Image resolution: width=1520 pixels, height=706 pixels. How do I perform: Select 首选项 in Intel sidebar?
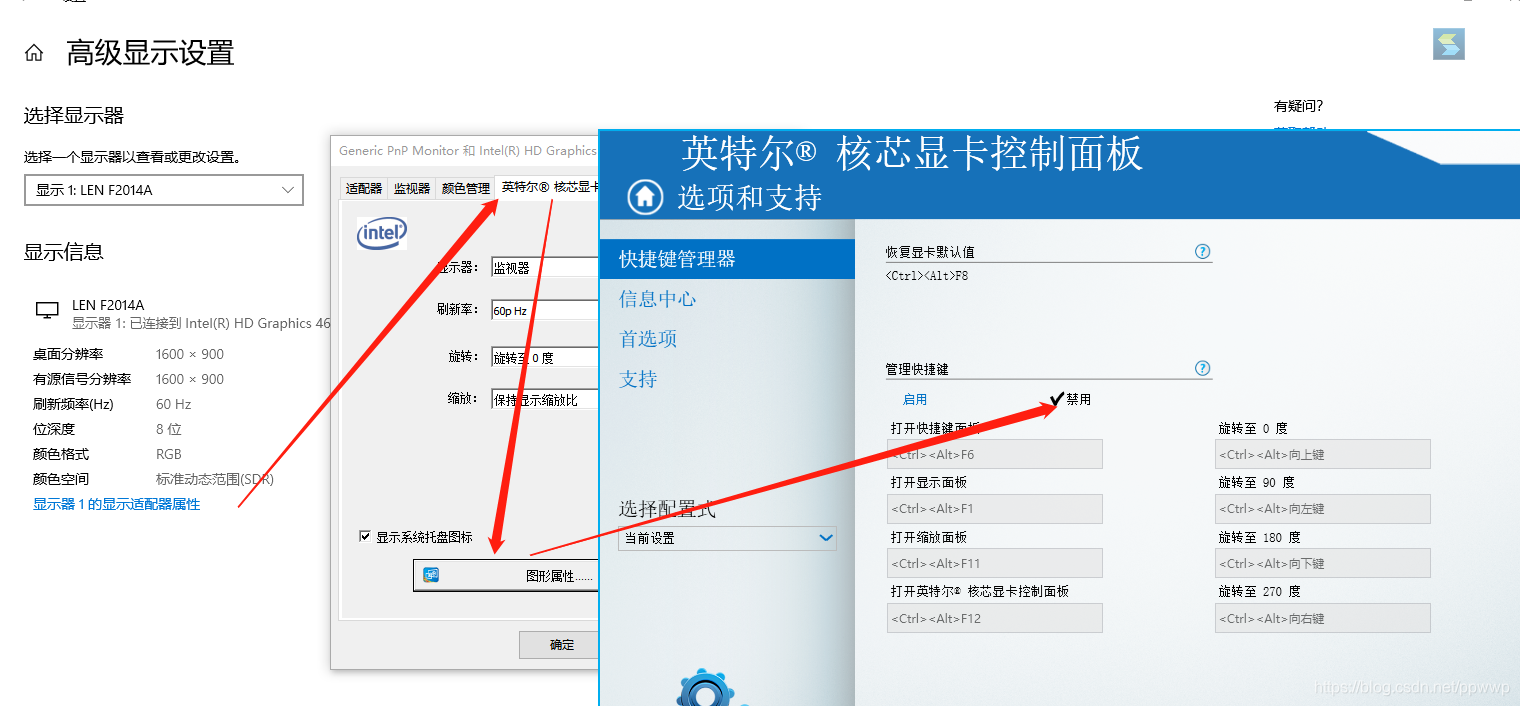(648, 339)
